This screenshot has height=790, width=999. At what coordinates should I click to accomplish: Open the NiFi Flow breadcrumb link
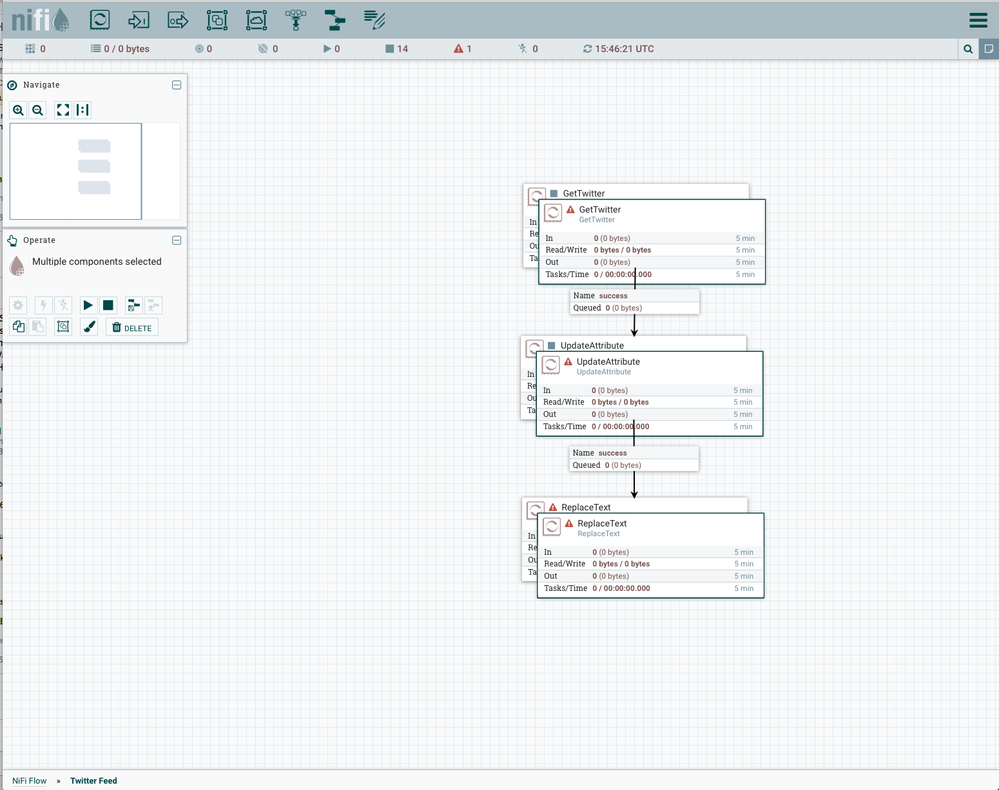pos(29,781)
